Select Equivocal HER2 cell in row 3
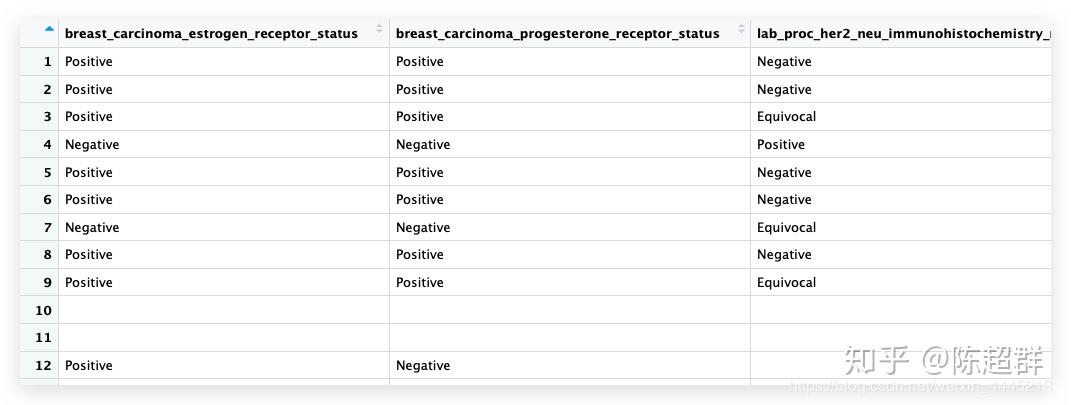Viewport: 1071px width, 405px height. tap(786, 117)
